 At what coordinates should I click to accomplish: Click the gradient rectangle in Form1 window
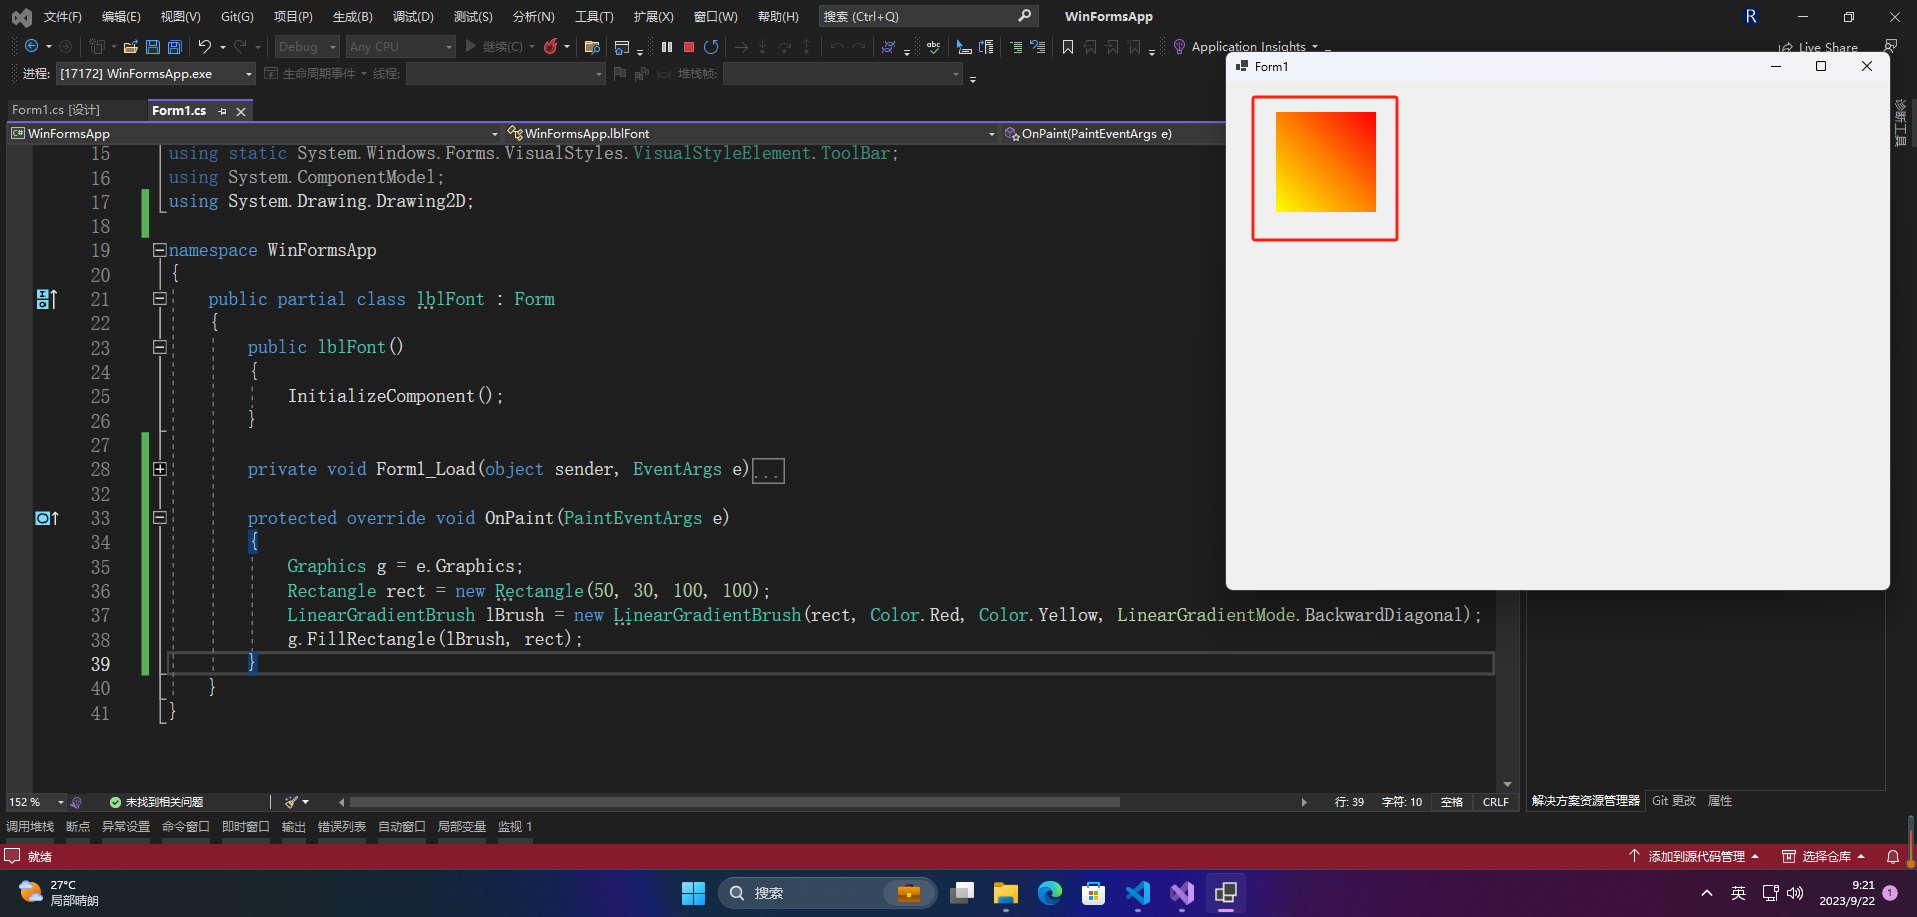click(x=1325, y=161)
